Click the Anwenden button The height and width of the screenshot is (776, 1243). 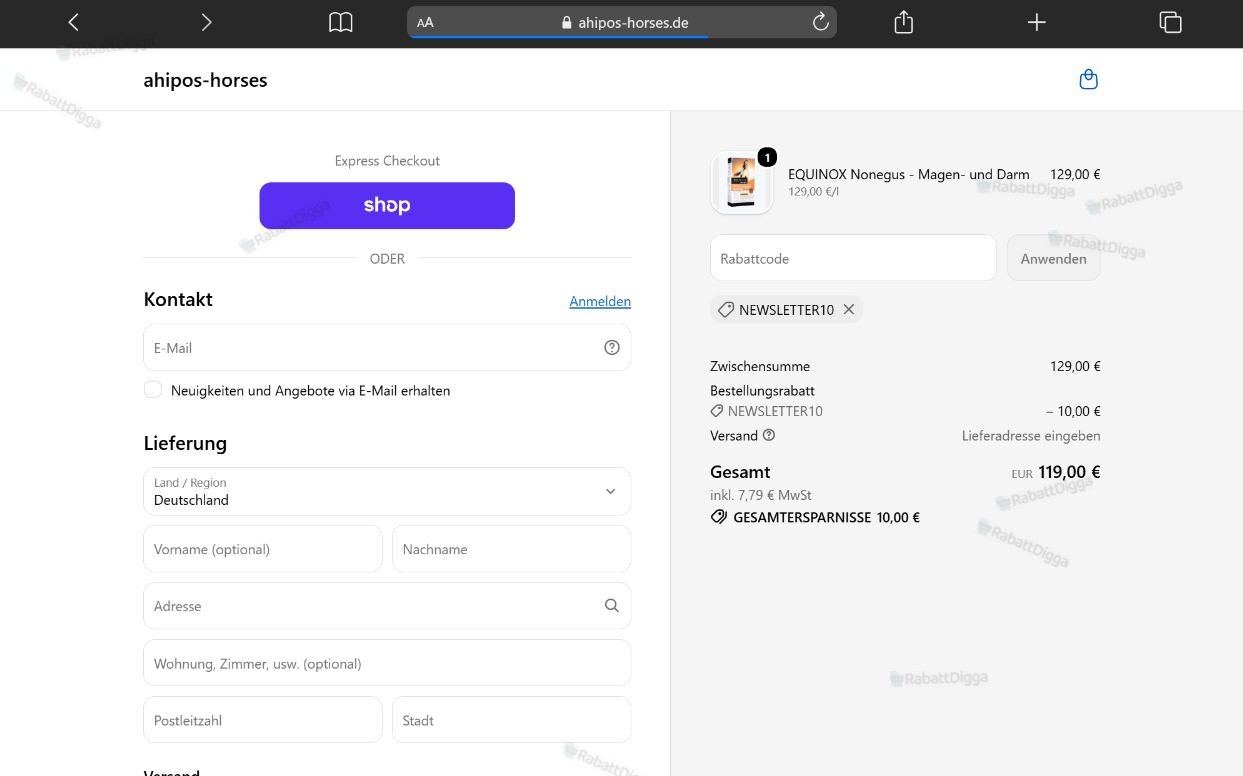pos(1053,258)
